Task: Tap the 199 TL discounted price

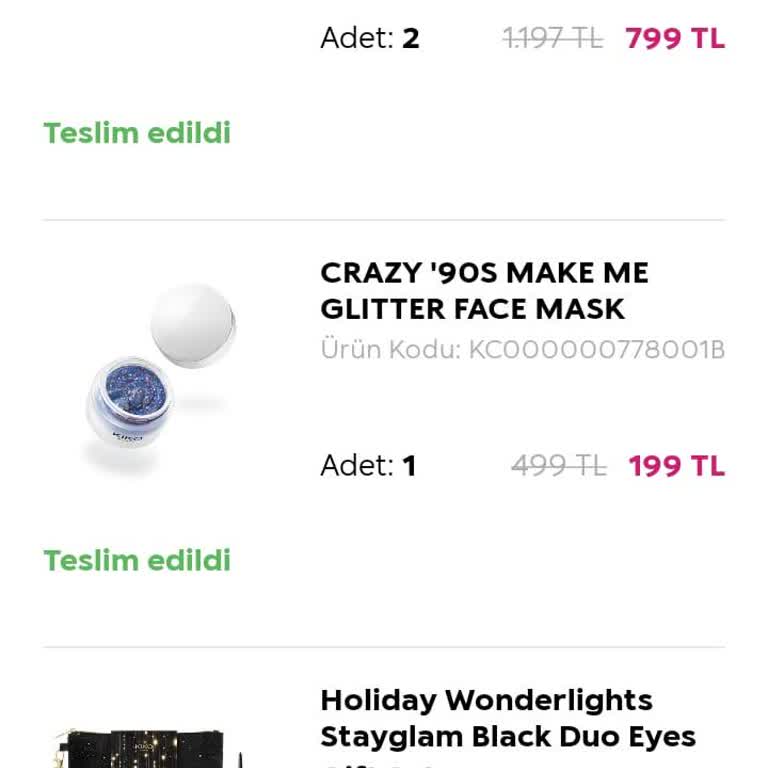Action: pos(676,466)
